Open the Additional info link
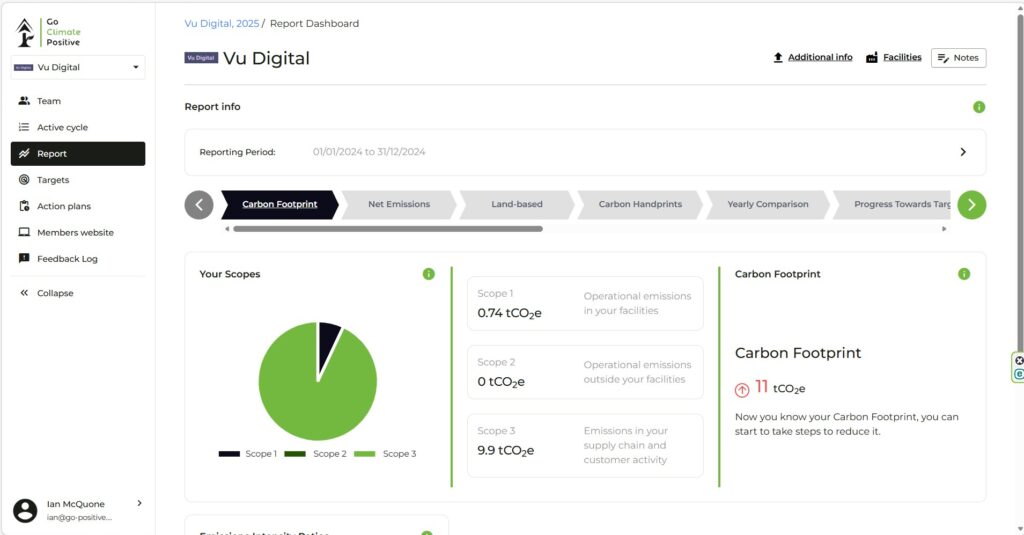This screenshot has width=1024, height=535. [x=820, y=57]
